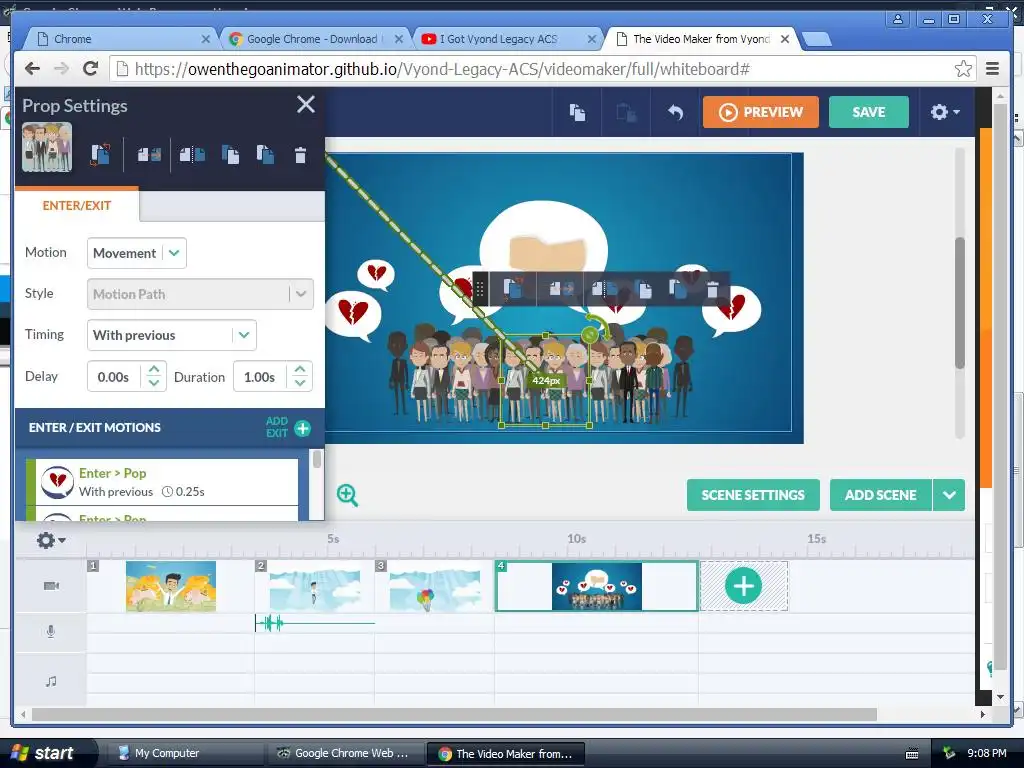Decrease the Duration value with down arrow
The image size is (1024, 768).
[300, 383]
